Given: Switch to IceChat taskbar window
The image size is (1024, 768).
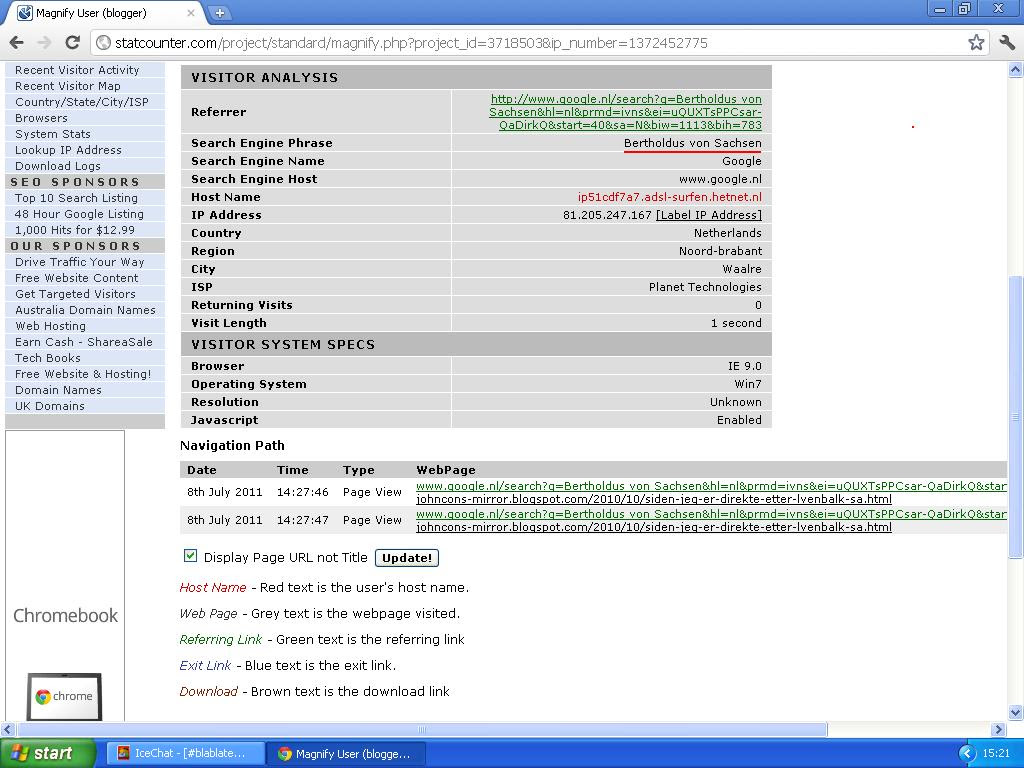Looking at the screenshot, I should pyautogui.click(x=185, y=754).
